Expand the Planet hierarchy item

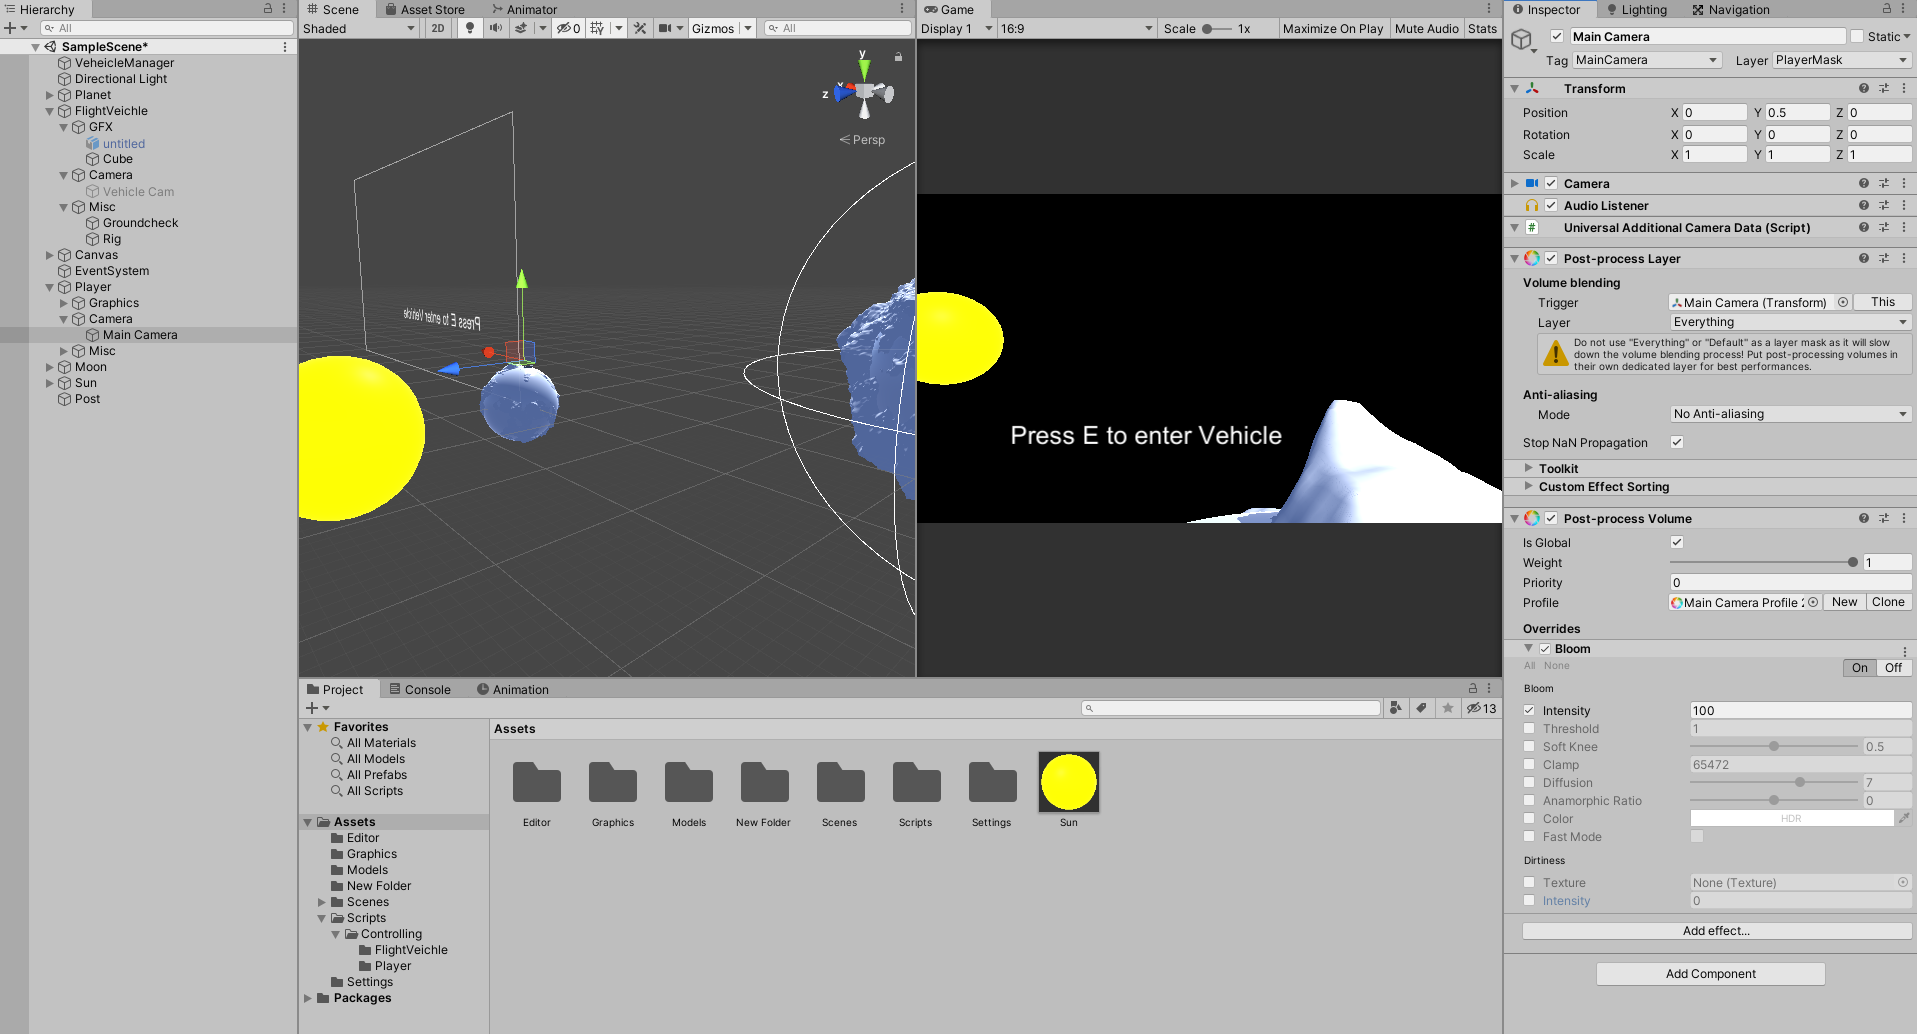pyautogui.click(x=50, y=95)
